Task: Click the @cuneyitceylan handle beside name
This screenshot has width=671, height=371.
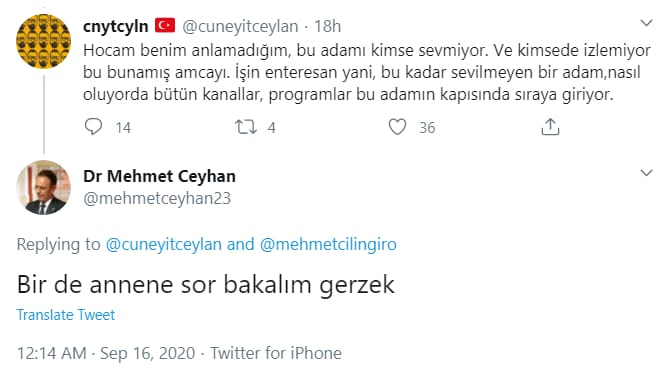Action: click(240, 27)
